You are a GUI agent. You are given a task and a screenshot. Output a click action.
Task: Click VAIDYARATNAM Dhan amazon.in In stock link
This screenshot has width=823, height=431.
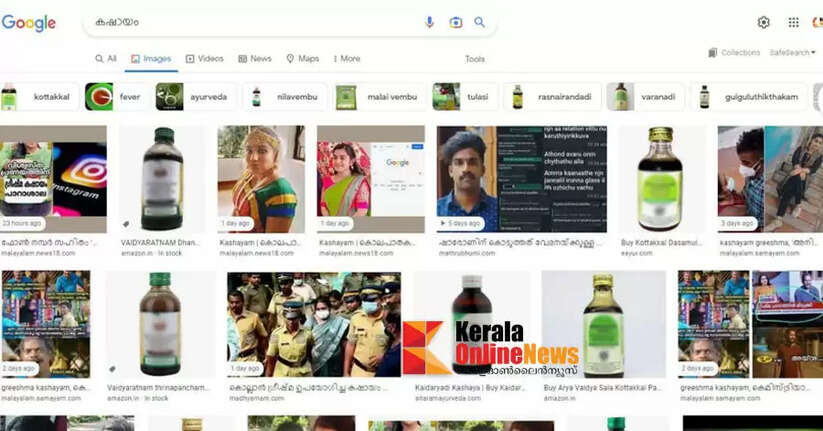click(152, 253)
